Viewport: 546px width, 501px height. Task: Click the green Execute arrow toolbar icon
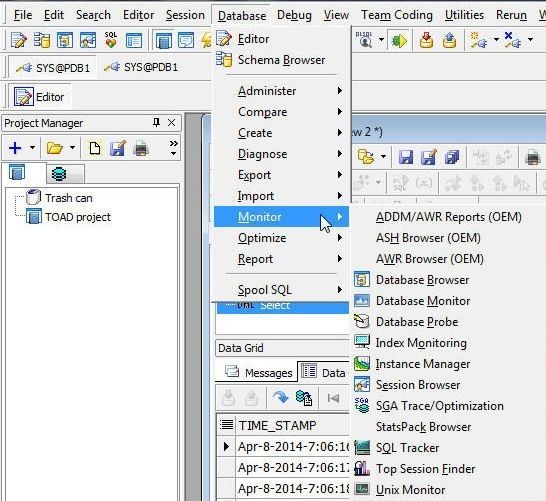(399, 41)
